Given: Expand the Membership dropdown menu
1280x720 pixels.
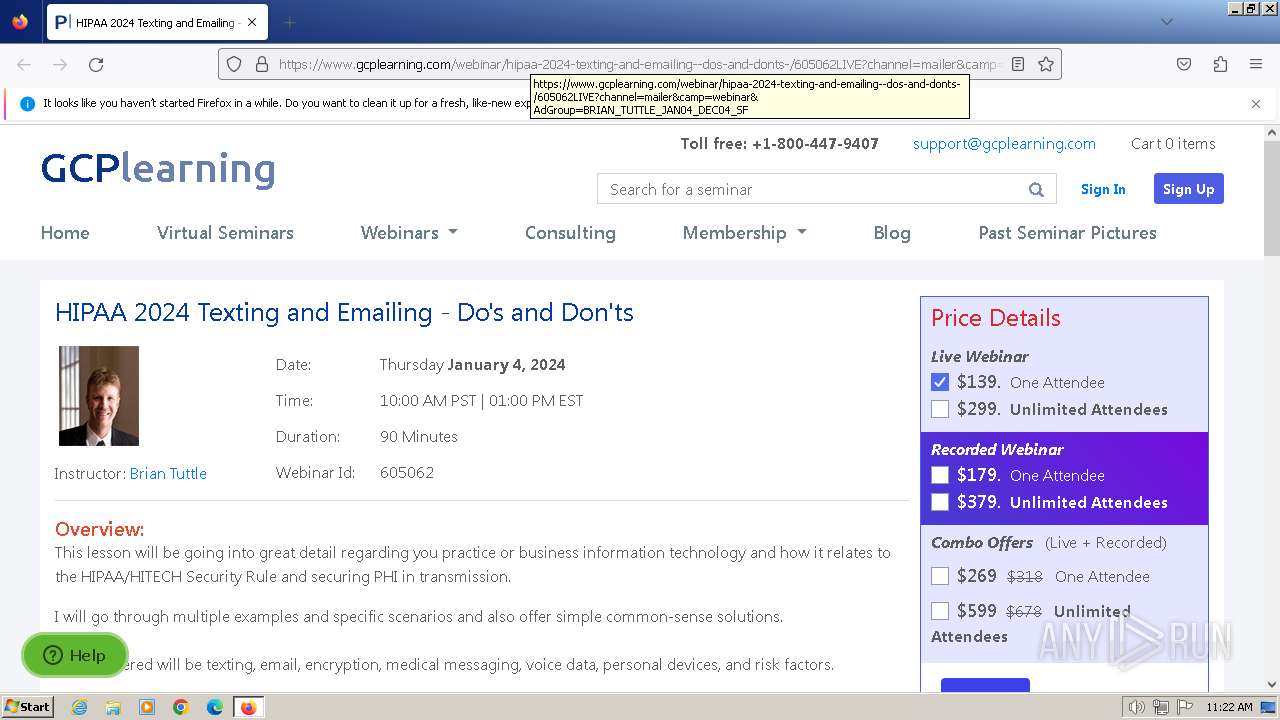Looking at the screenshot, I should 744,232.
